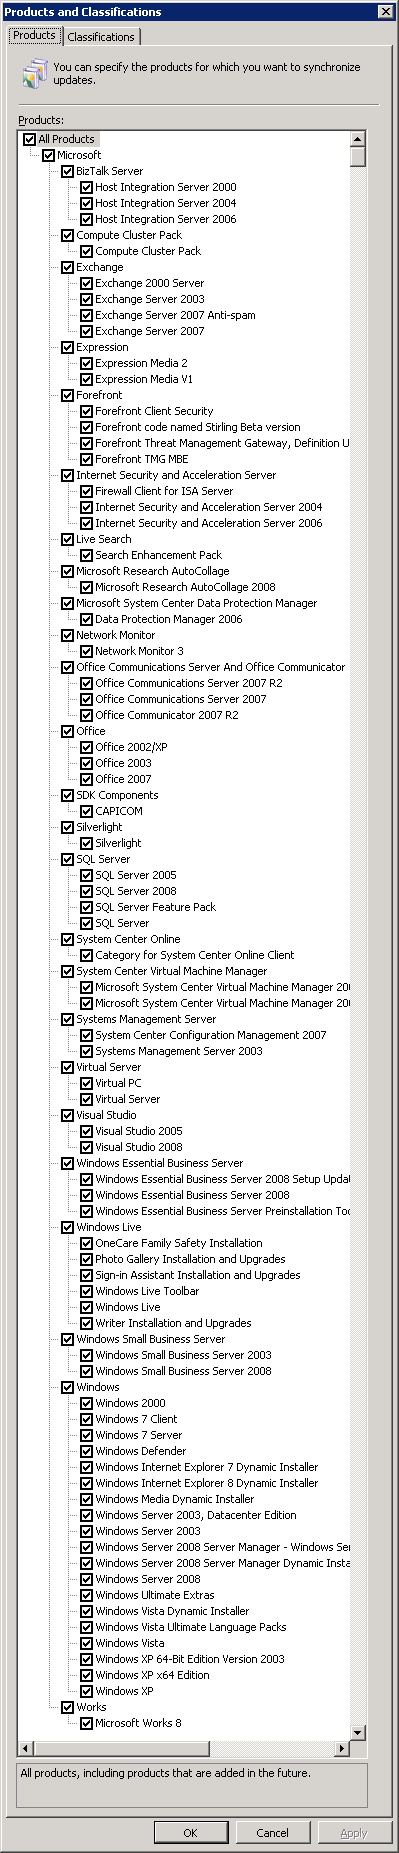Screen dimensions: 399x1853
Task: Toggle the Forefront Client Security checkbox
Action: pos(86,411)
